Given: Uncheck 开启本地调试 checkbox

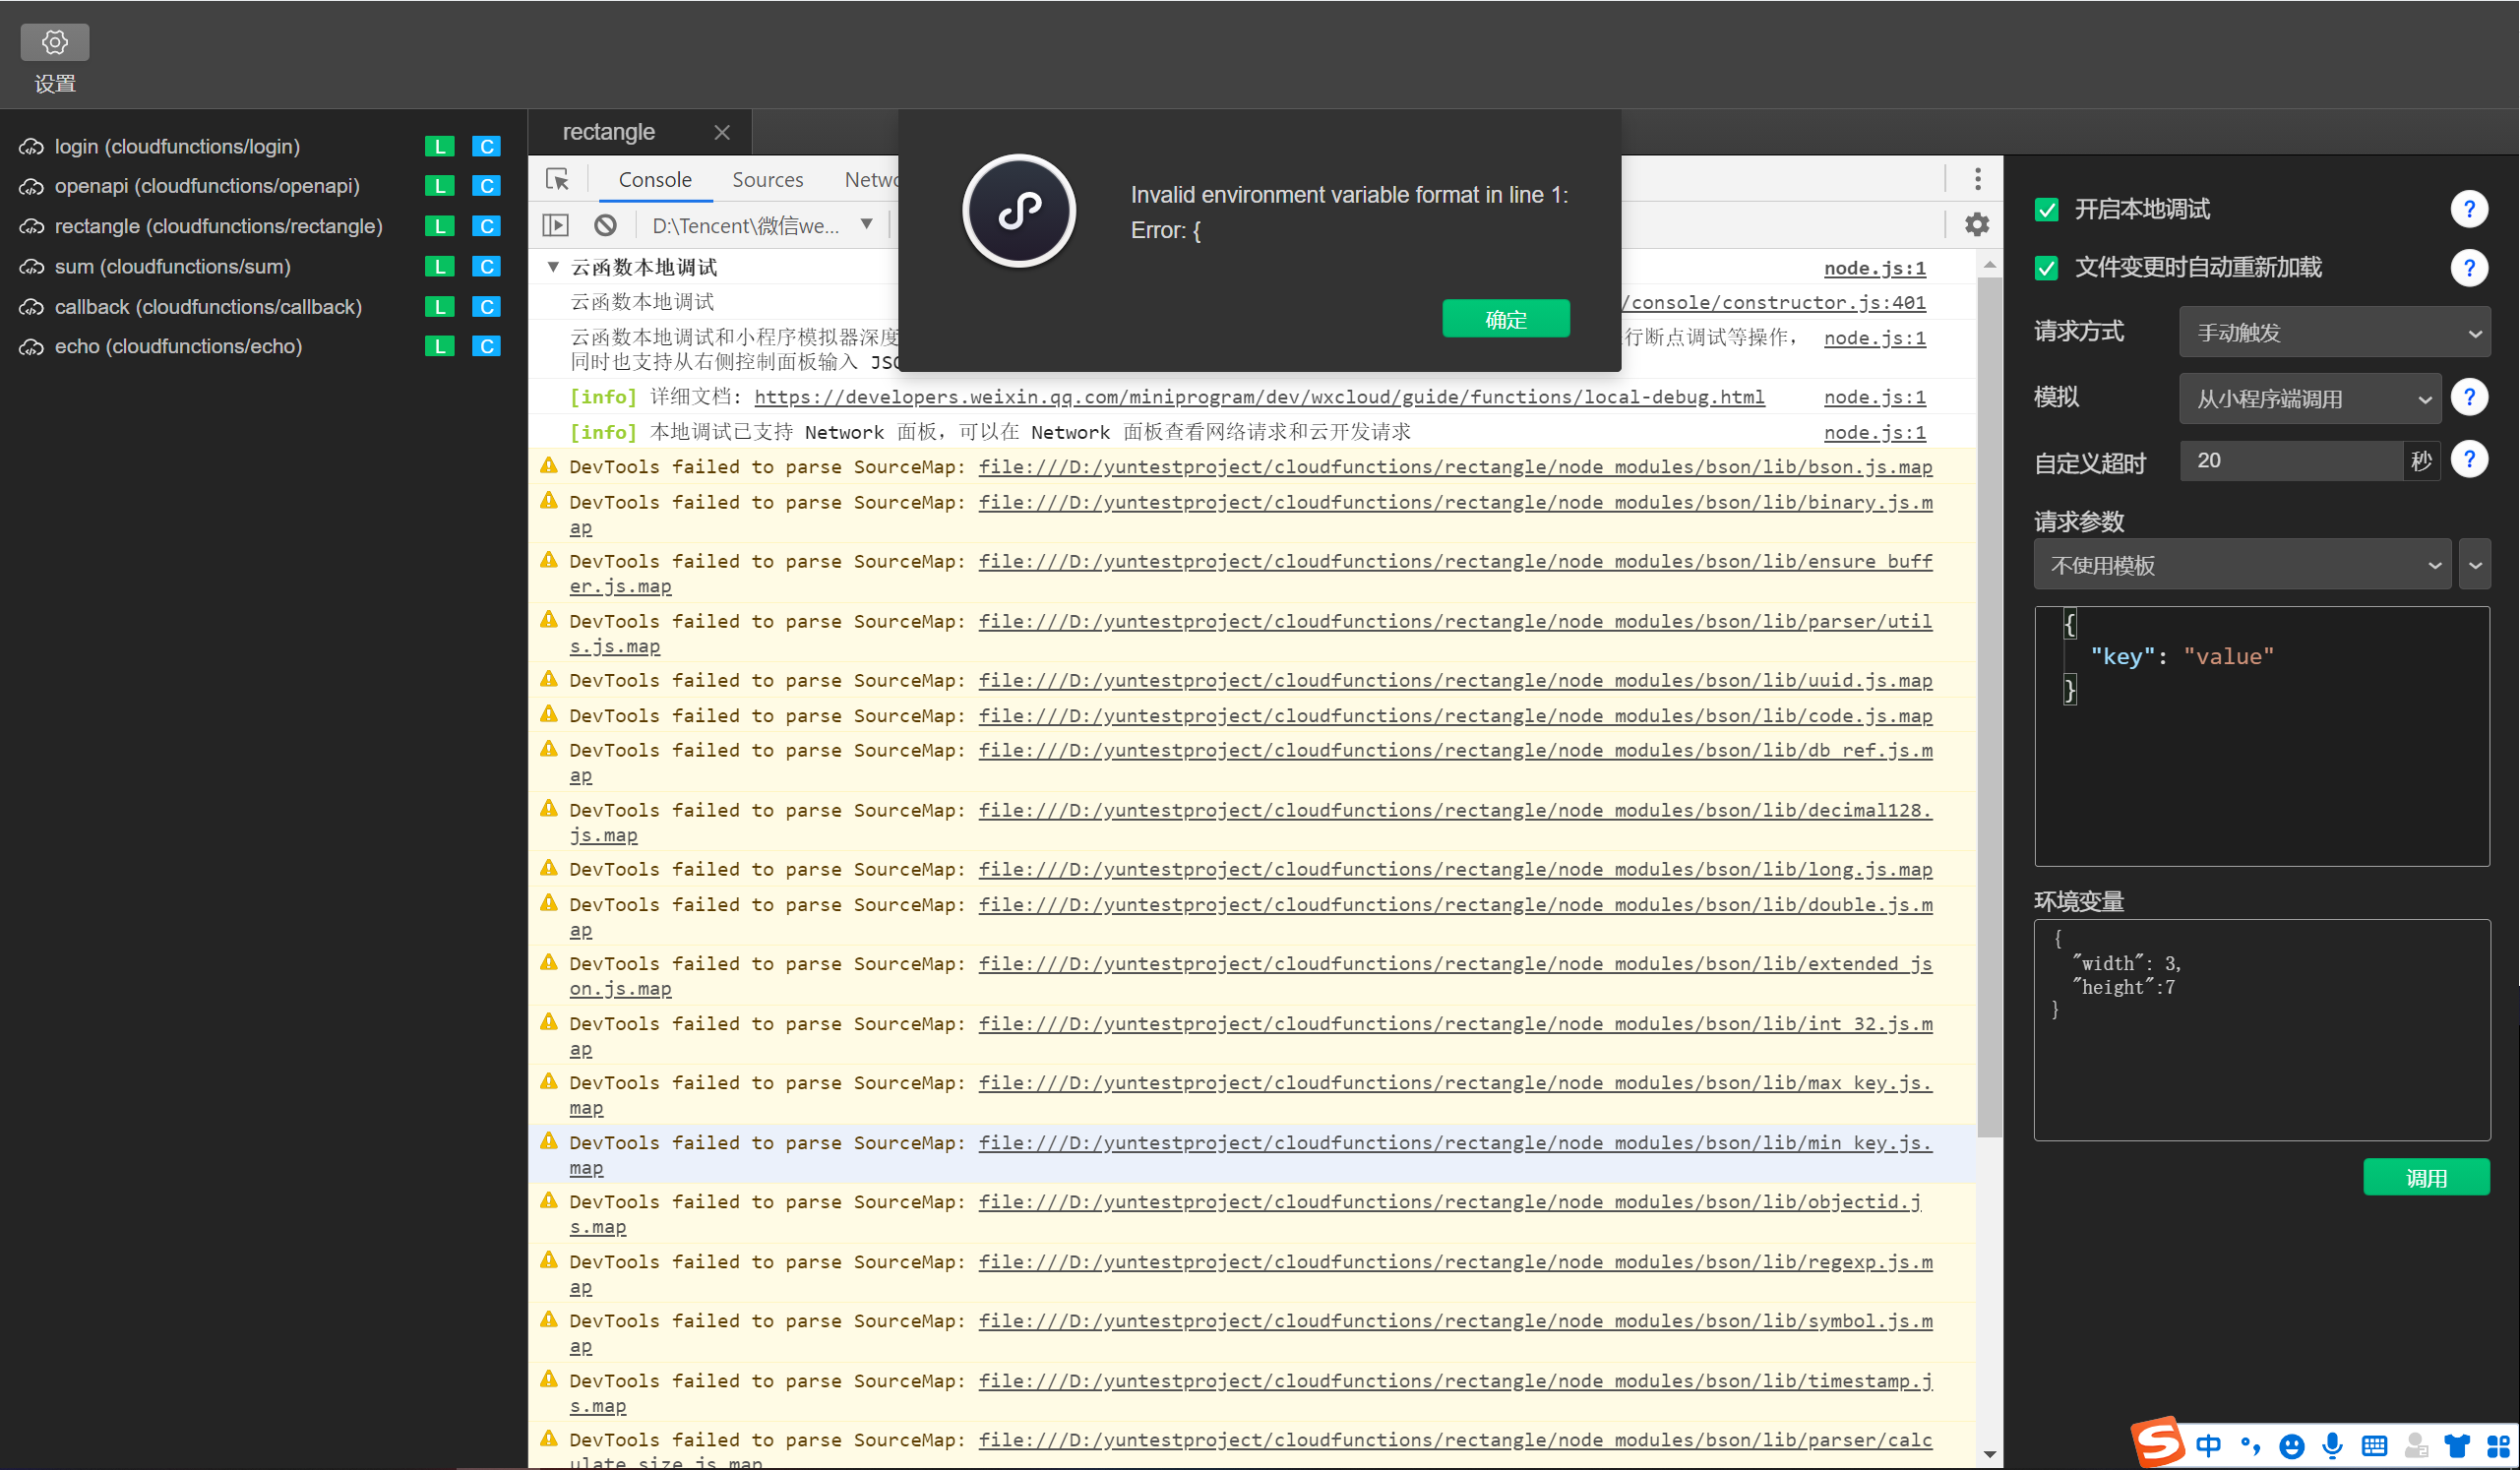Looking at the screenshot, I should (x=2046, y=209).
